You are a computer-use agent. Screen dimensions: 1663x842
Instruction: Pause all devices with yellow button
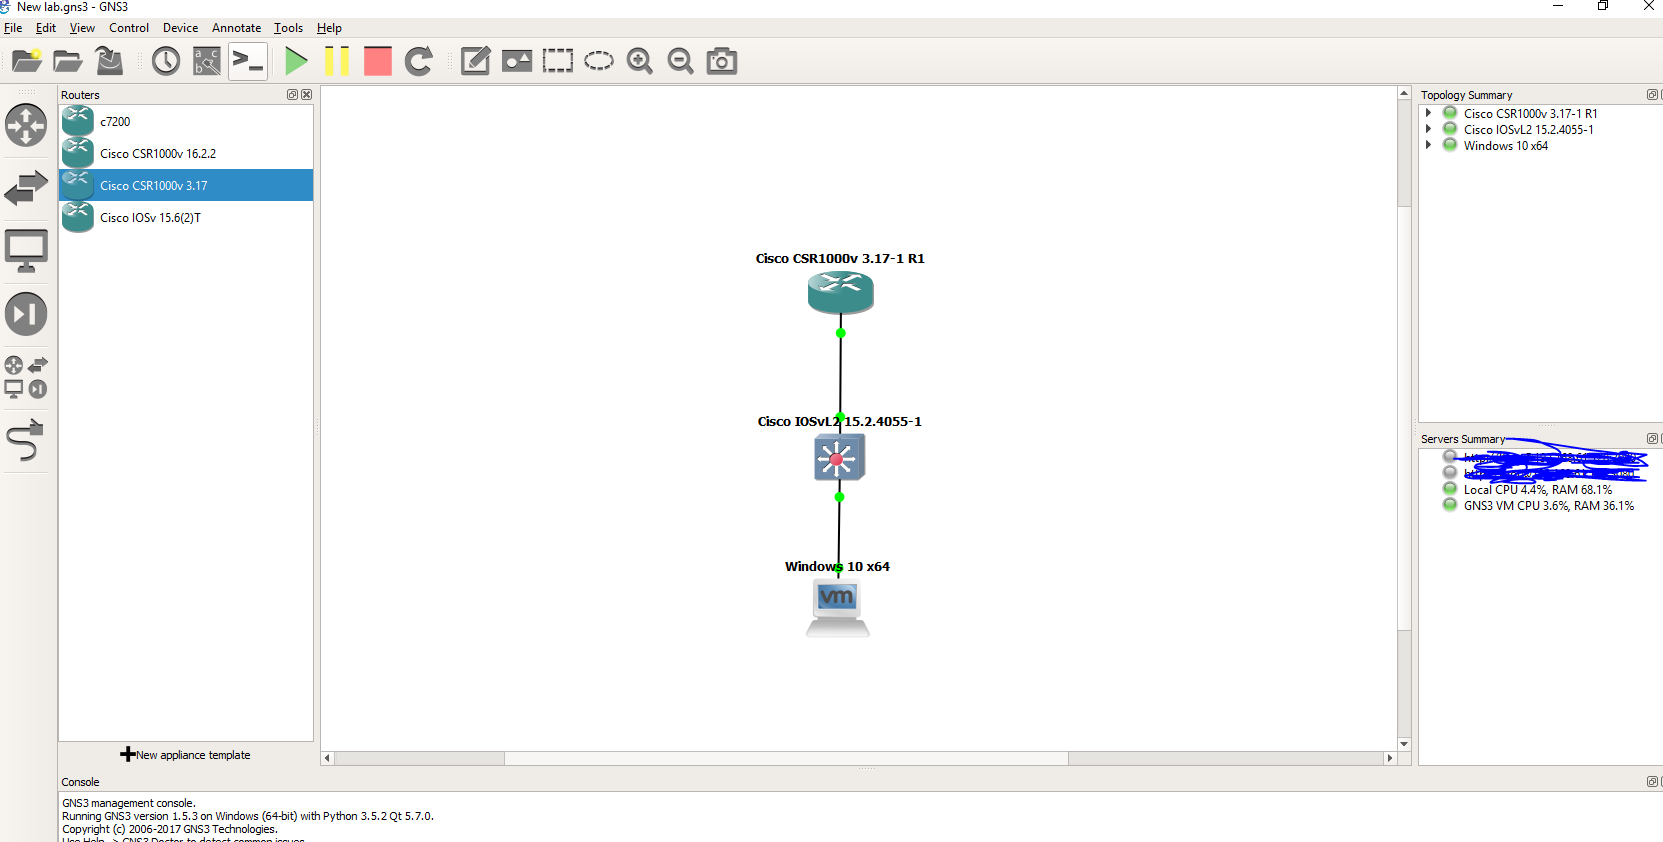tap(337, 61)
